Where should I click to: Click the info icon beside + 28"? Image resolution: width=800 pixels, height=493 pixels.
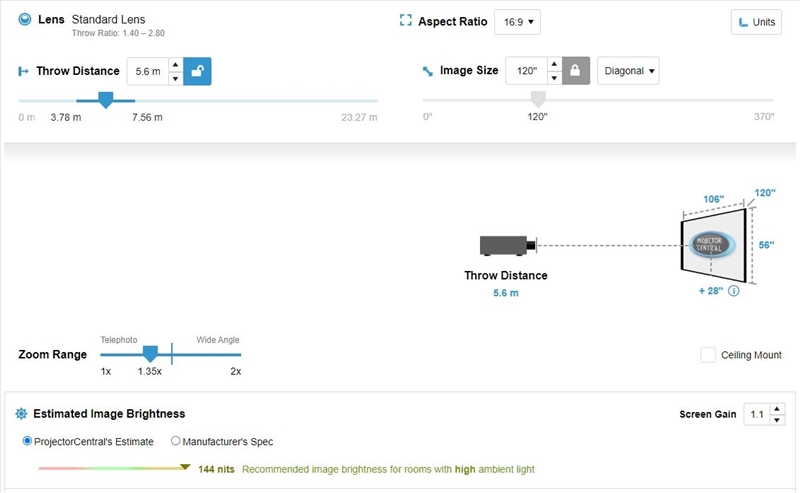tap(734, 291)
